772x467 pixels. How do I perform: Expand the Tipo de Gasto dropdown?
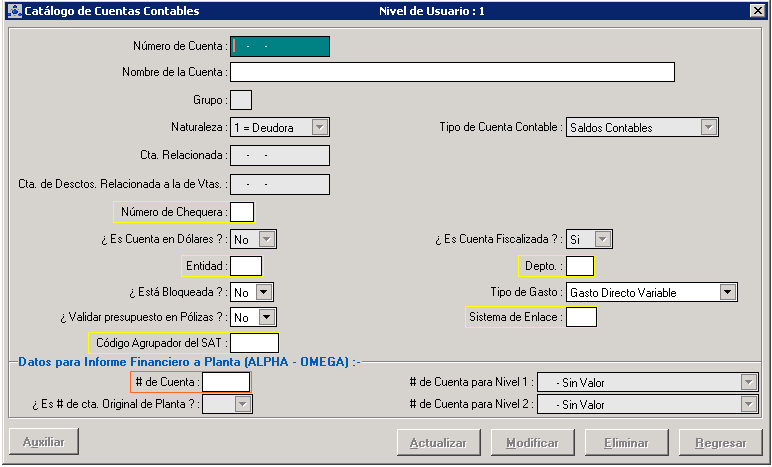tap(728, 292)
